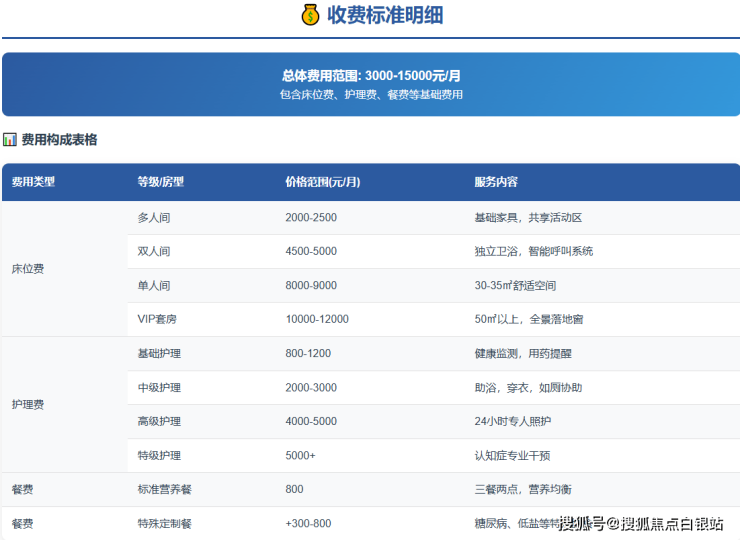Click the VIP套房 row label
Screen dimensions: 740x540
(159, 320)
